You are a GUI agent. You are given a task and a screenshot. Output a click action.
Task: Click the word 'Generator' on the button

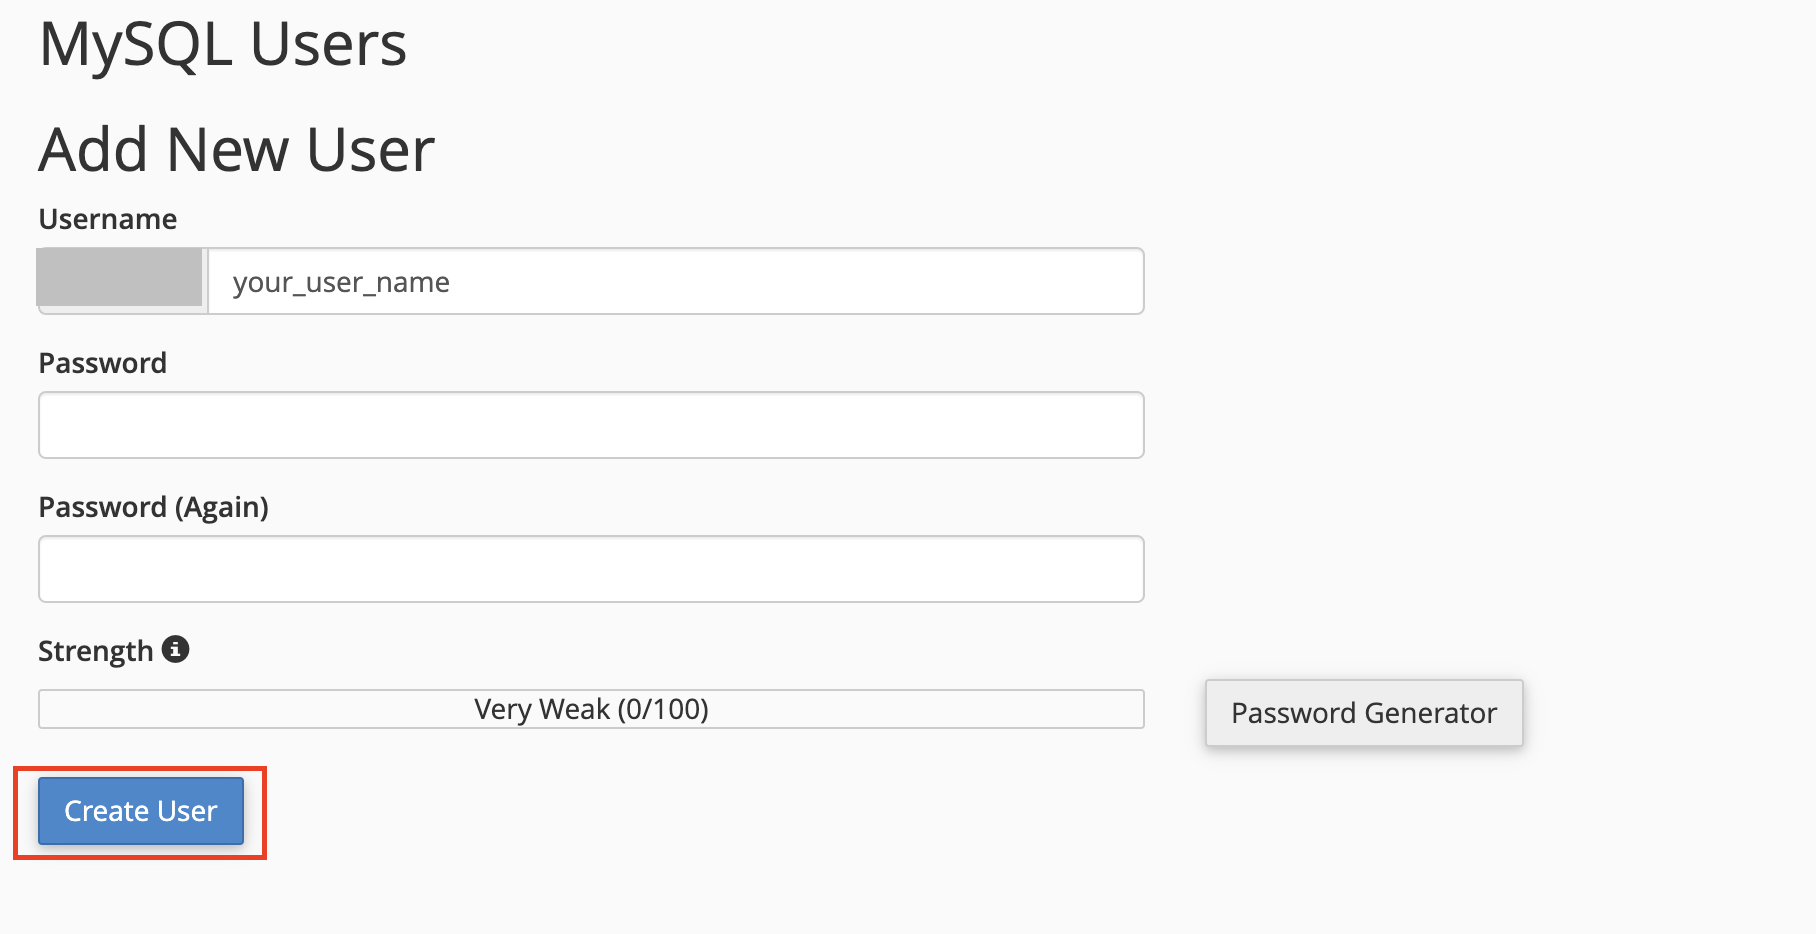click(x=1430, y=713)
